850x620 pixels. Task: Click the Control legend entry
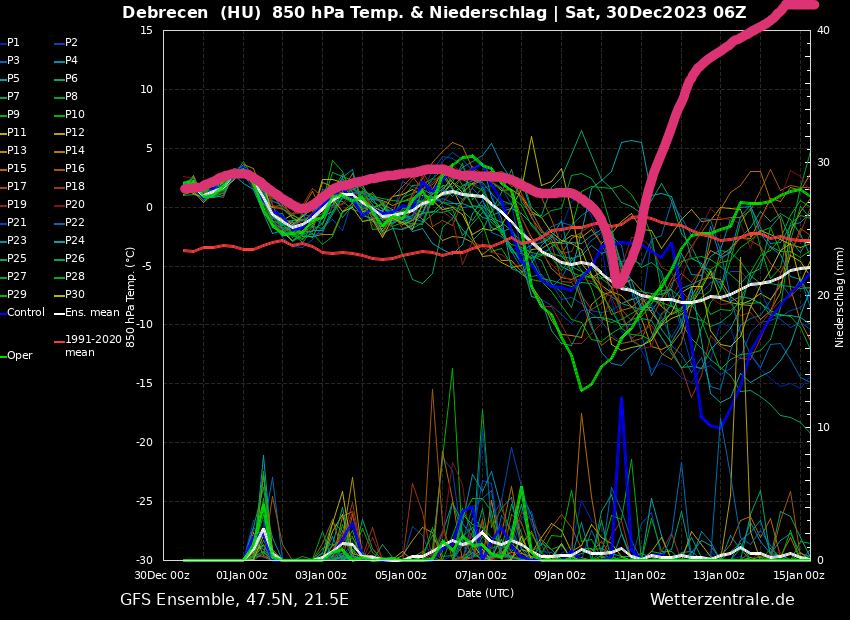coord(26,313)
